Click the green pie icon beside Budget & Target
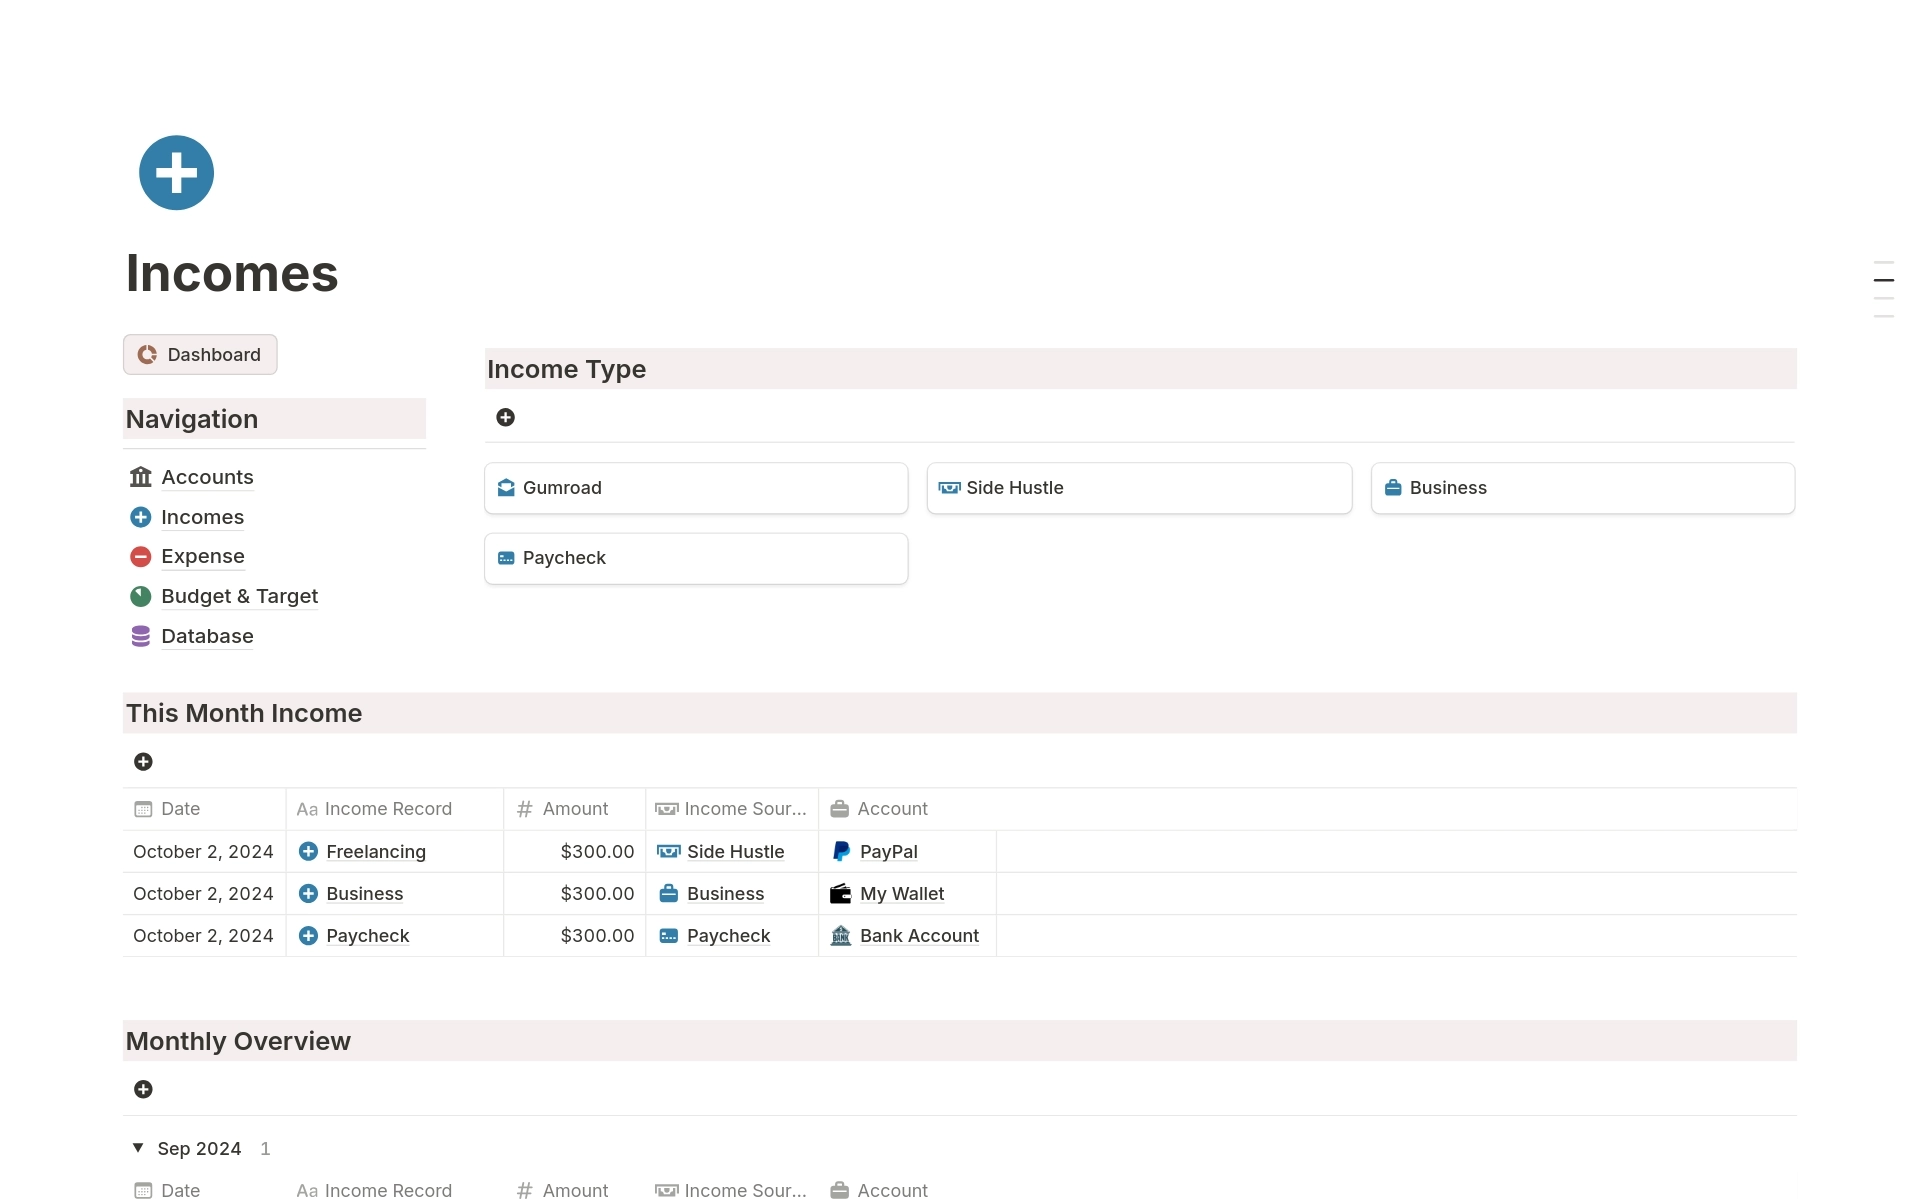 coord(141,596)
